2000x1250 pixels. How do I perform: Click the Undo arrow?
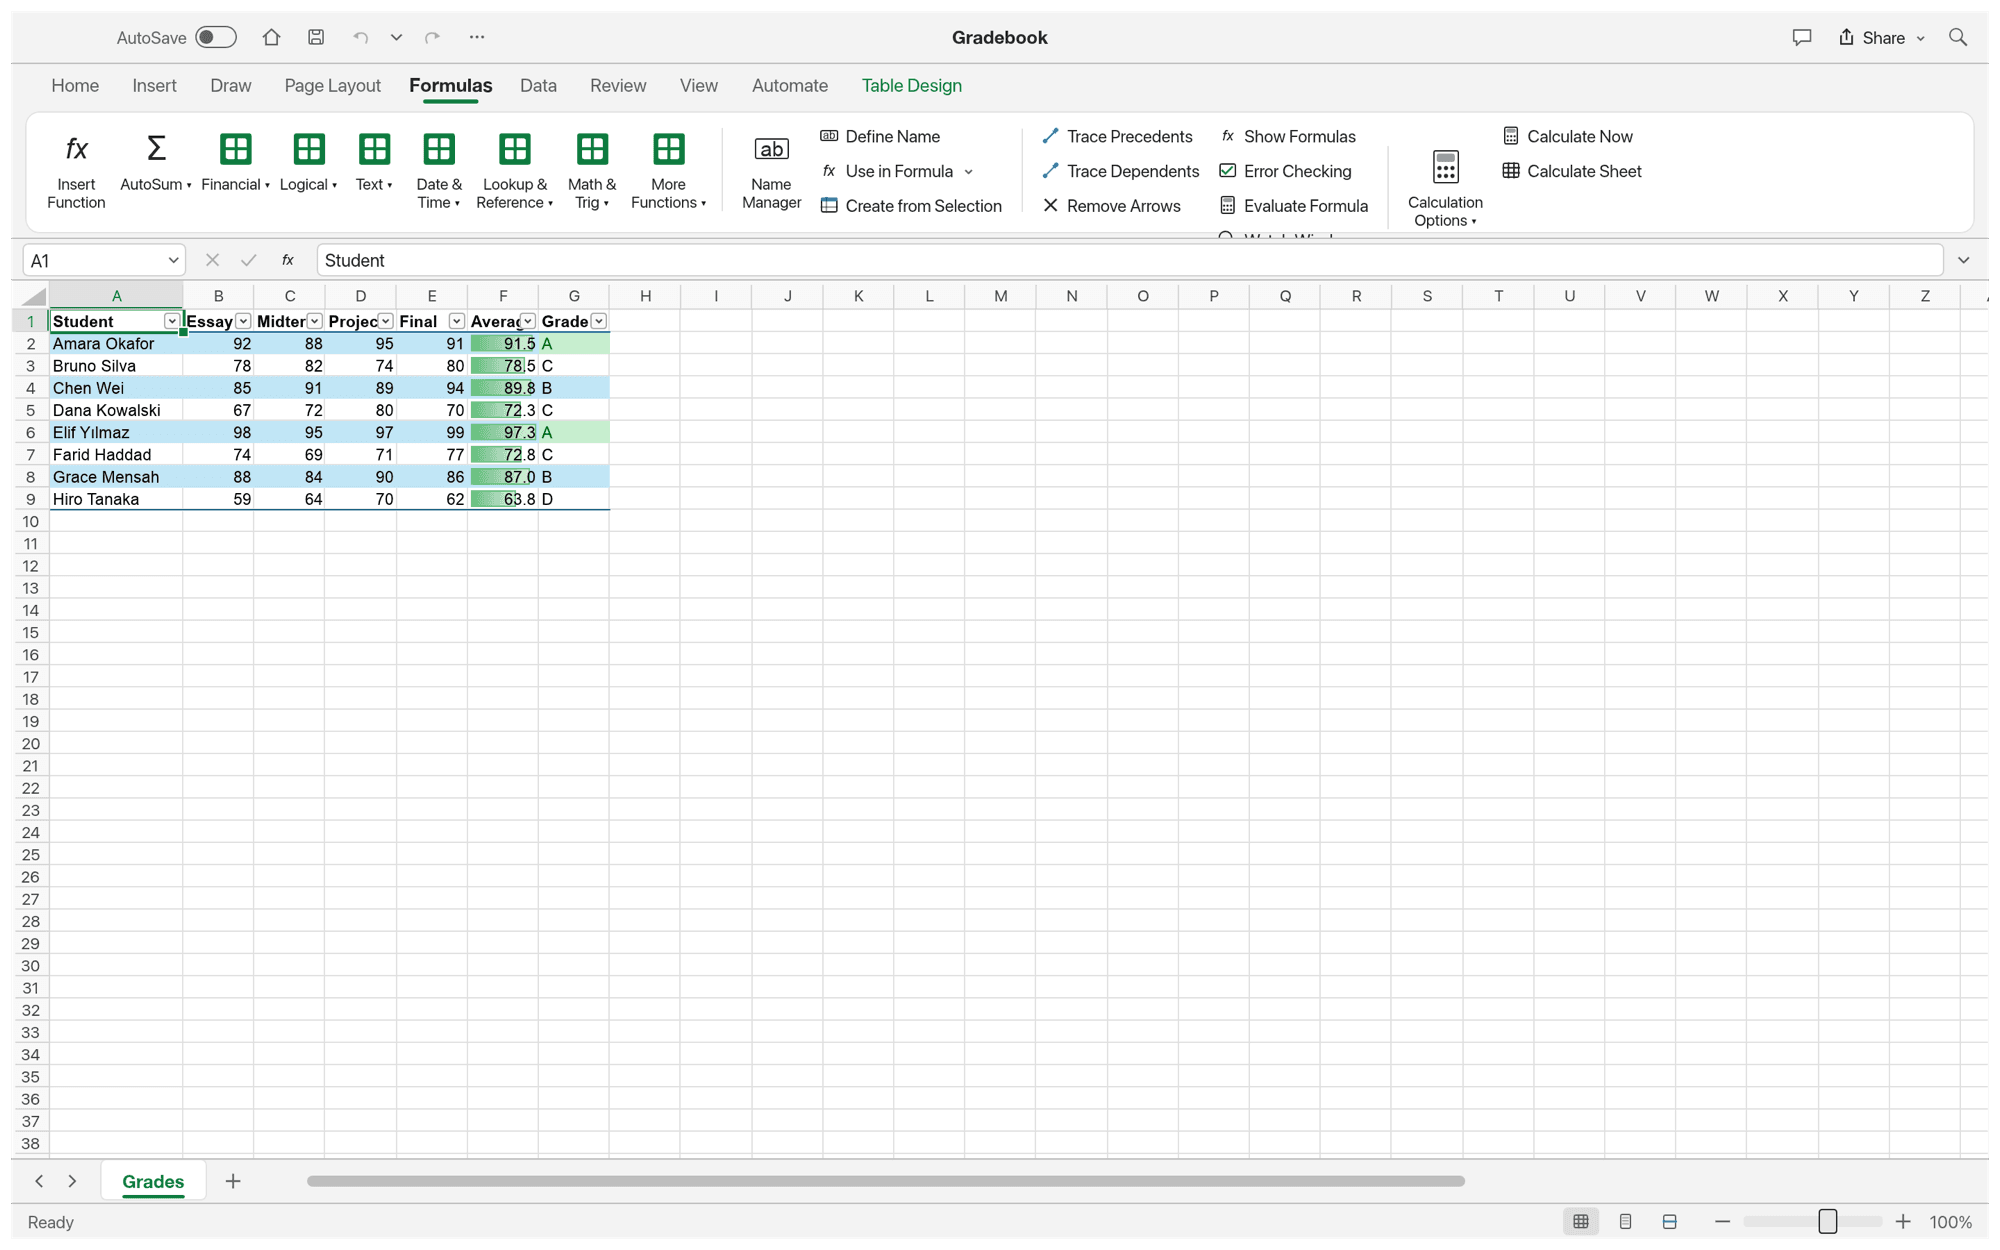361,37
